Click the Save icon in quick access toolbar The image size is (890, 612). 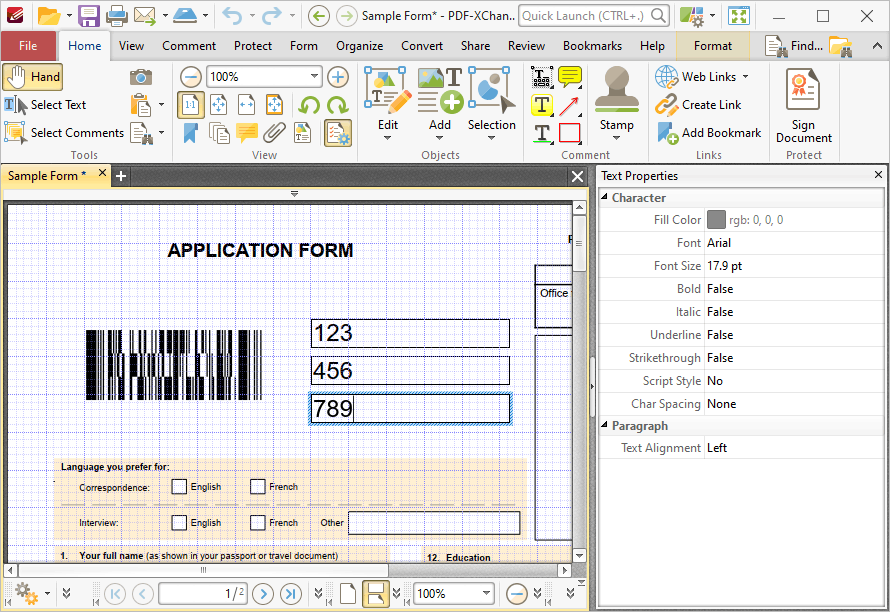click(89, 16)
